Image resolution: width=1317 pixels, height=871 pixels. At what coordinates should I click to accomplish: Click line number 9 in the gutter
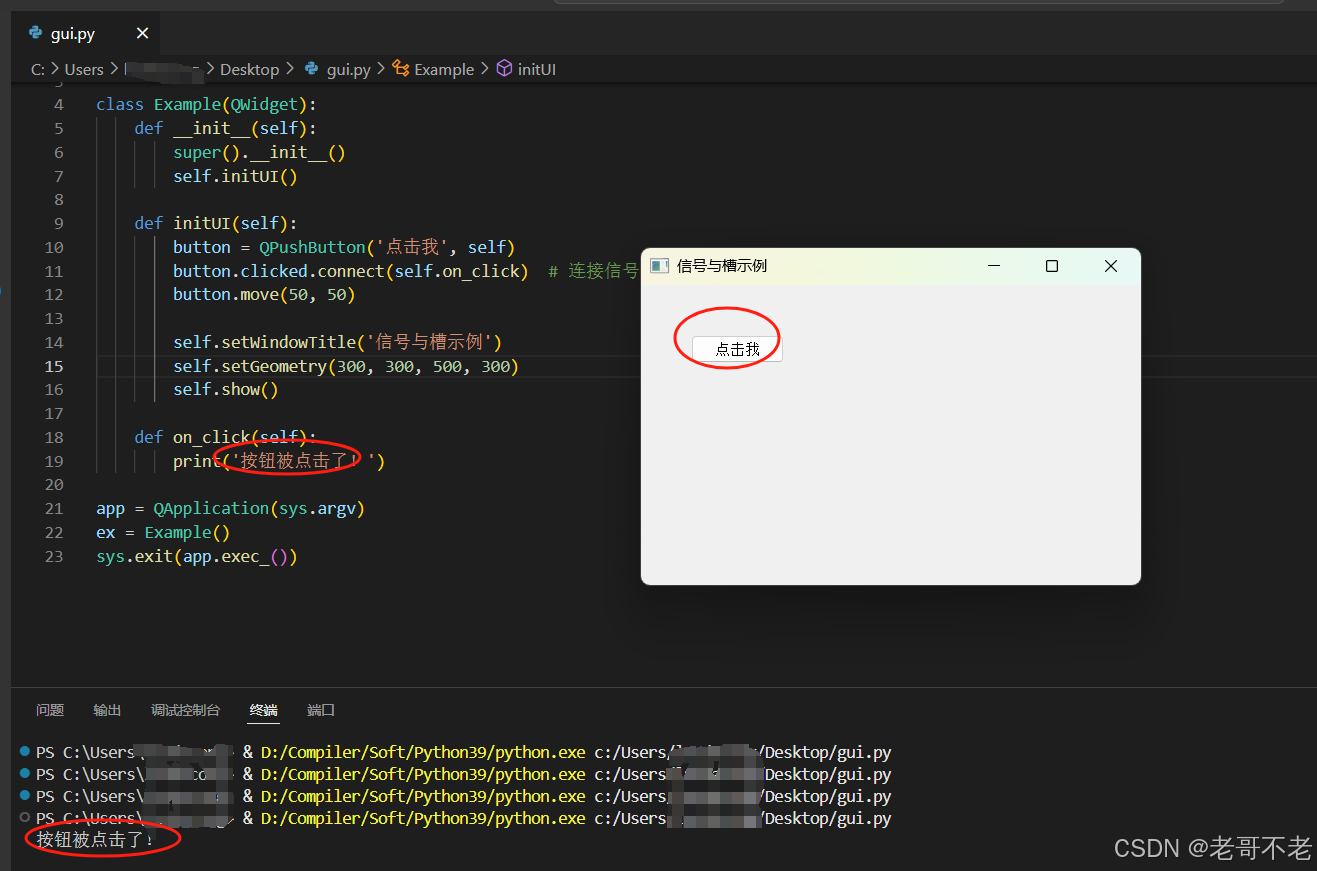coord(58,223)
